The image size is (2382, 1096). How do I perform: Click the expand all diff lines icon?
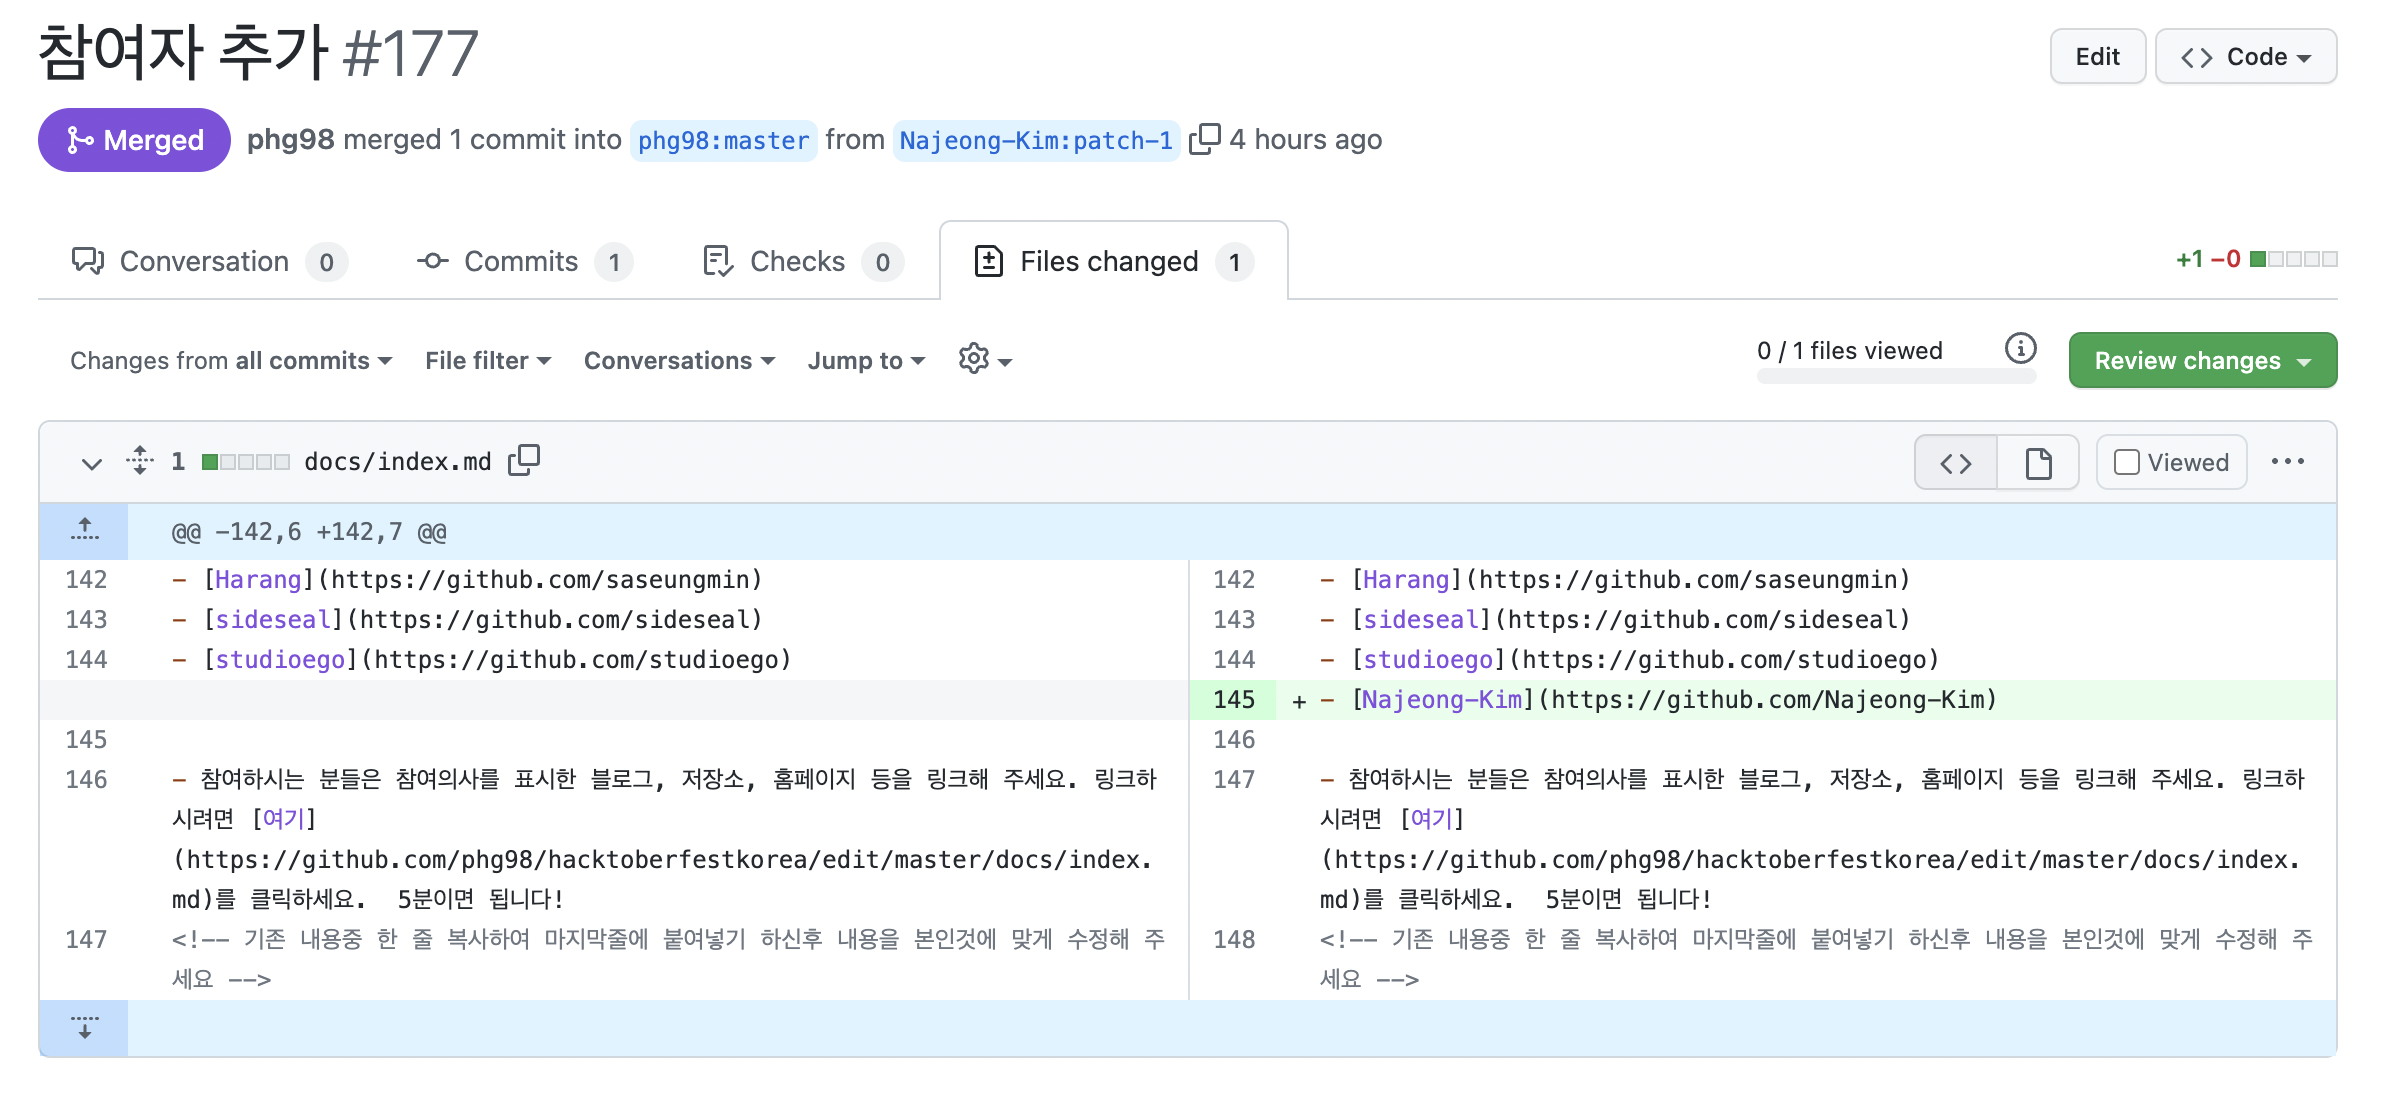140,461
